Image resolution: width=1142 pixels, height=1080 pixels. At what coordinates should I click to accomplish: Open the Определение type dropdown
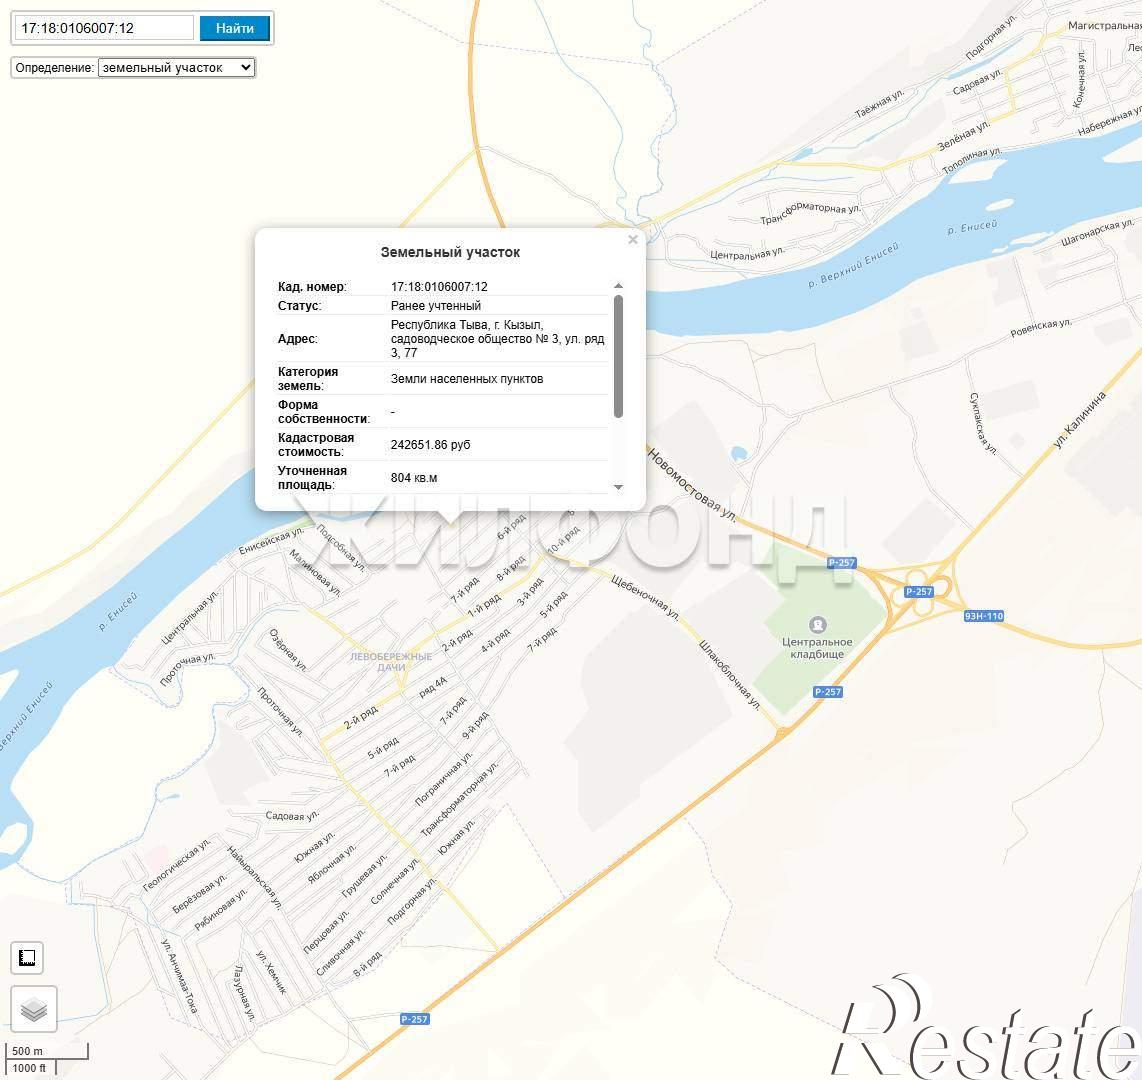pyautogui.click(x=177, y=68)
